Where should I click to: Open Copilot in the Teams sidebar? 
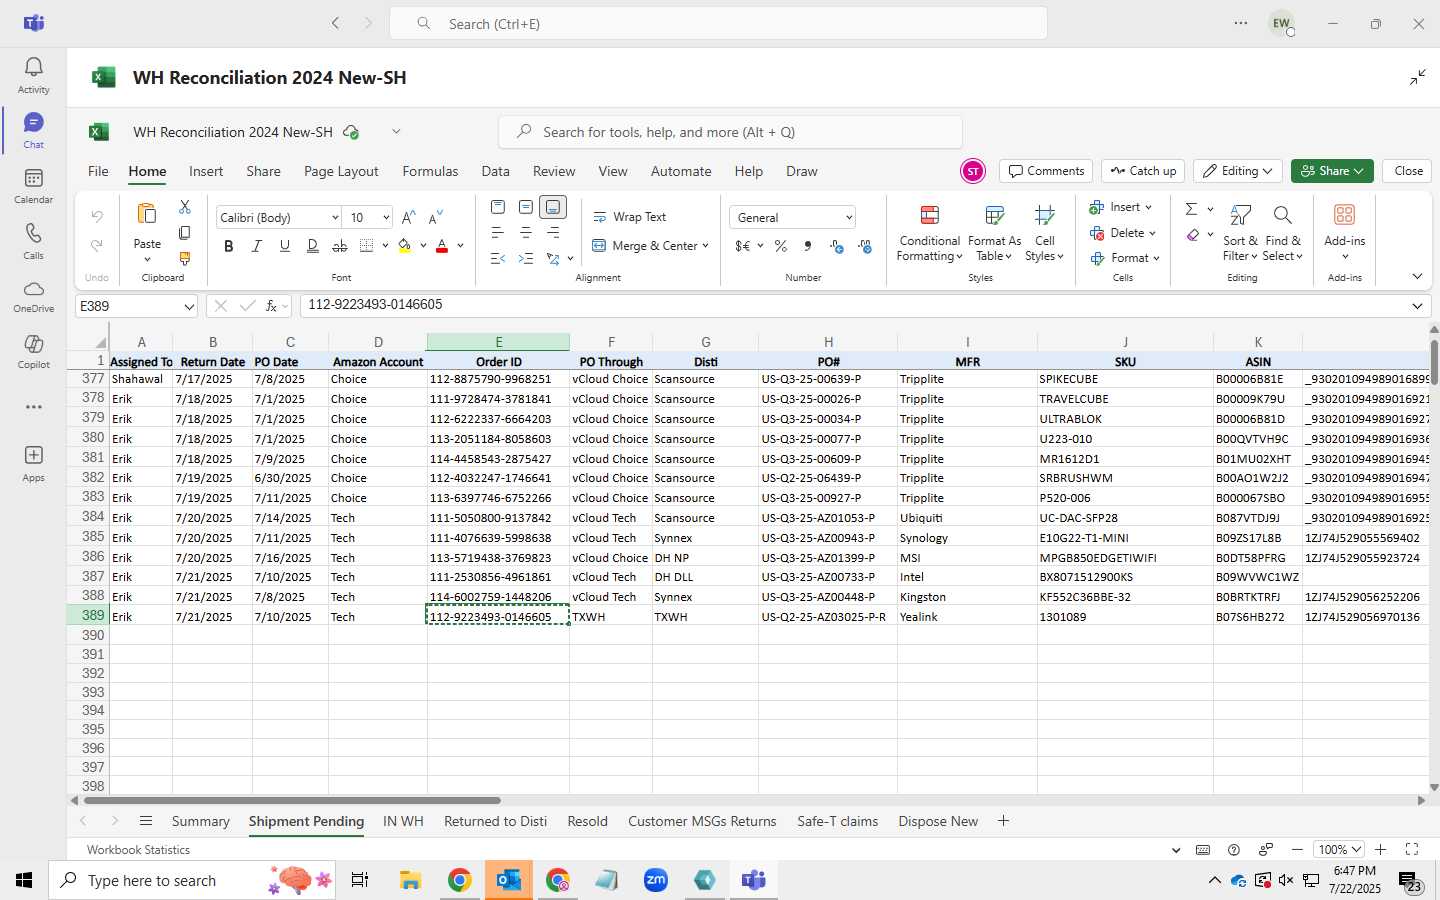click(x=33, y=351)
